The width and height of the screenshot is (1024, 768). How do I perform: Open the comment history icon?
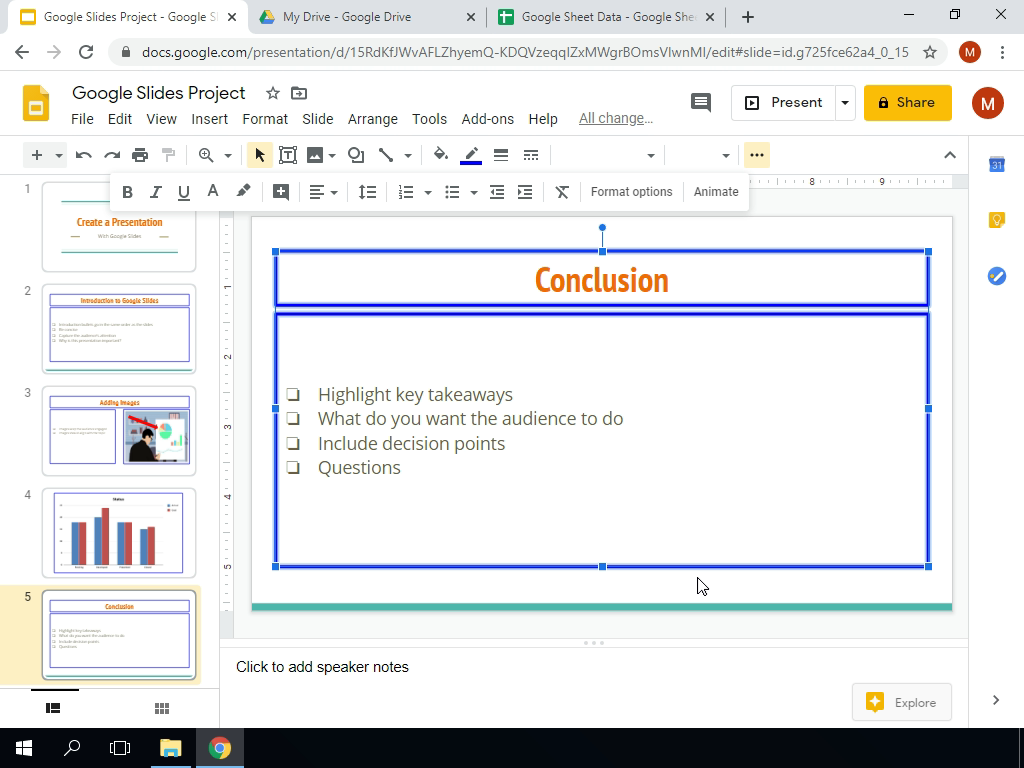coord(701,103)
